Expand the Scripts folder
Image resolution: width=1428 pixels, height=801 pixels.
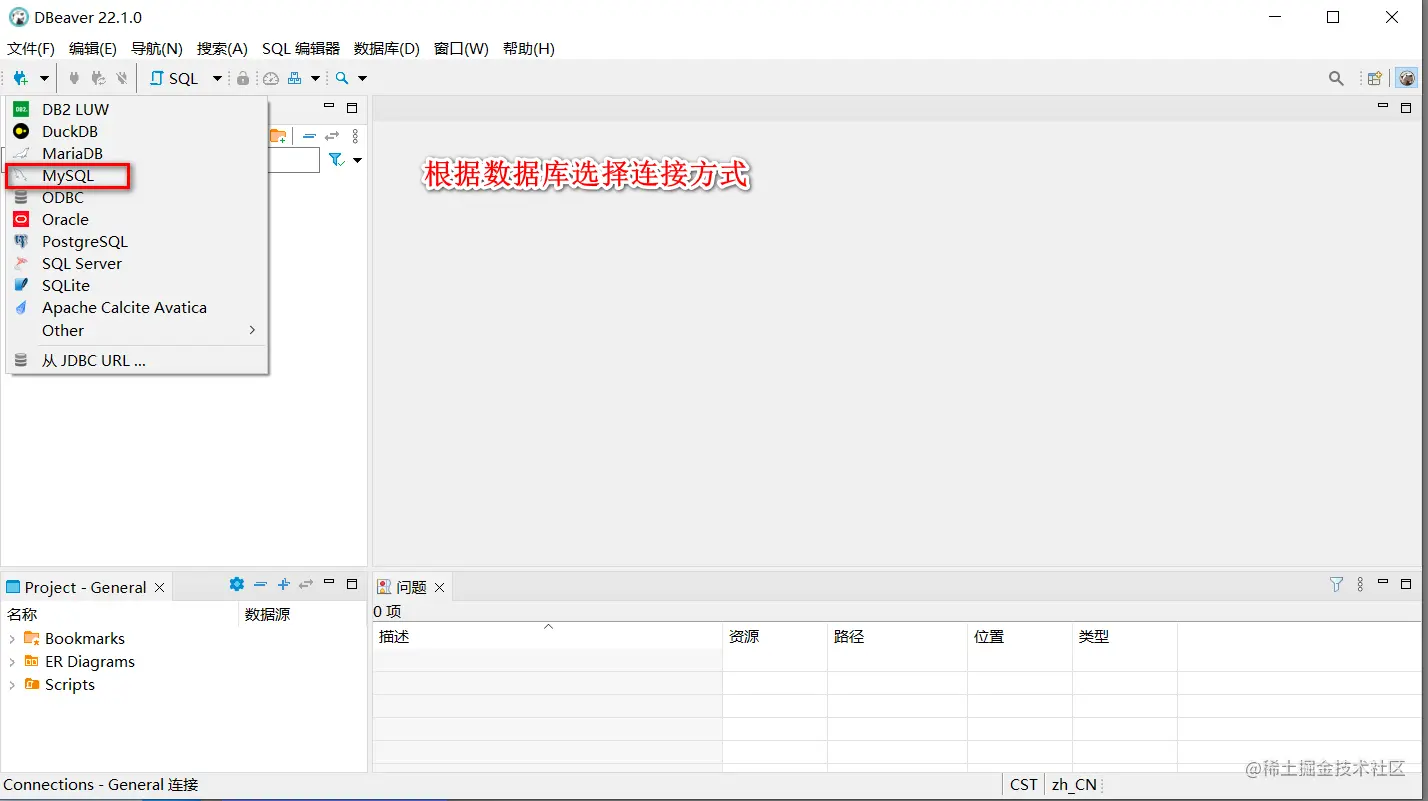tap(12, 684)
